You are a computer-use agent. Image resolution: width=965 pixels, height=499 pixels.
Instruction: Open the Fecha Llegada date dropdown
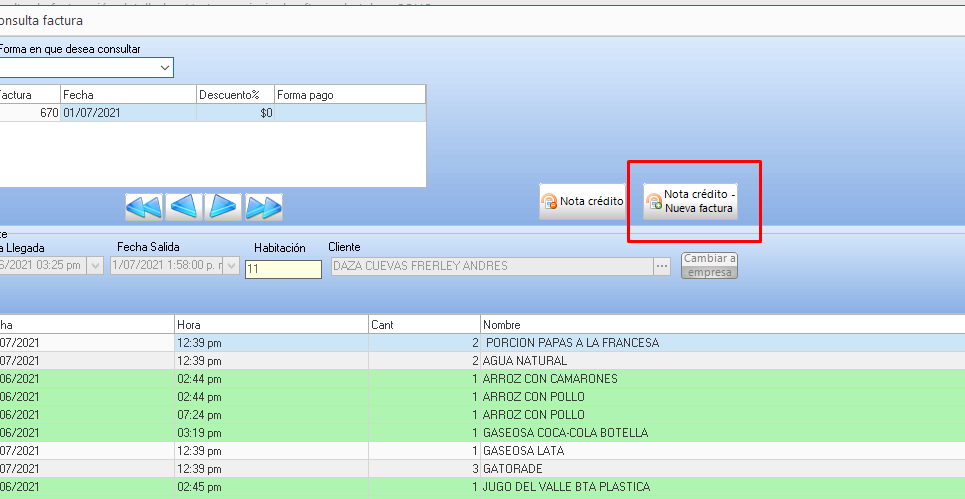click(95, 266)
